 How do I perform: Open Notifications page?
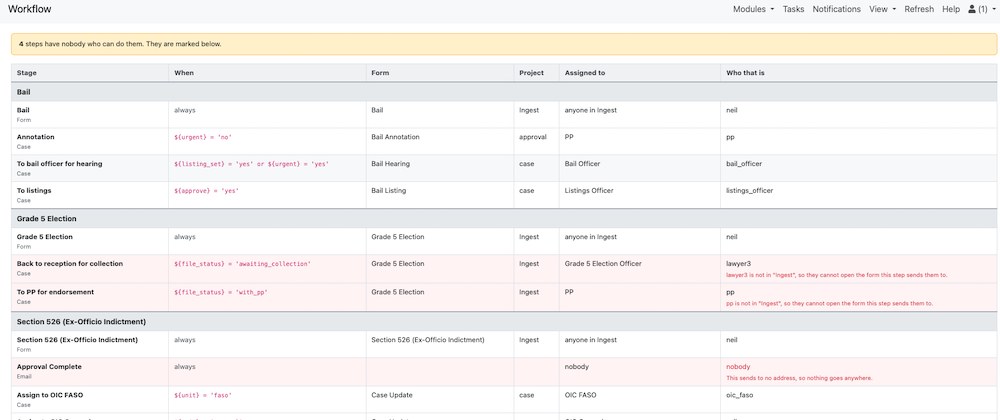click(x=836, y=9)
